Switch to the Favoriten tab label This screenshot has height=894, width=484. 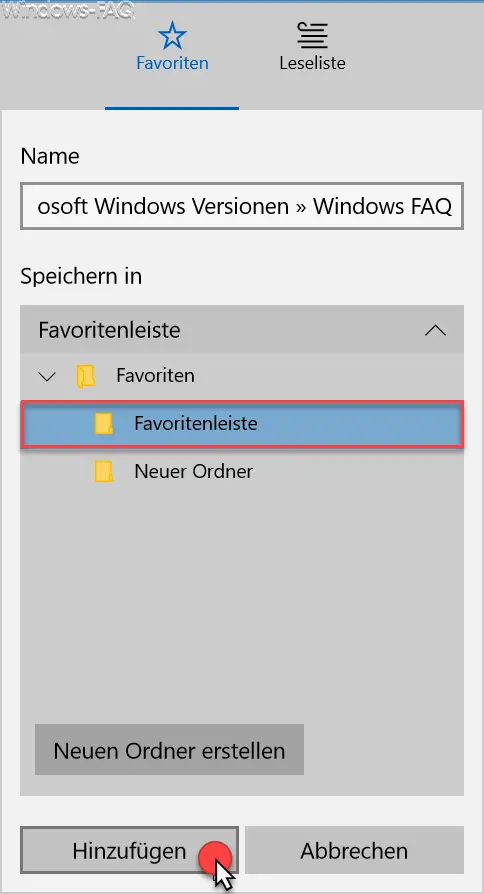(172, 63)
